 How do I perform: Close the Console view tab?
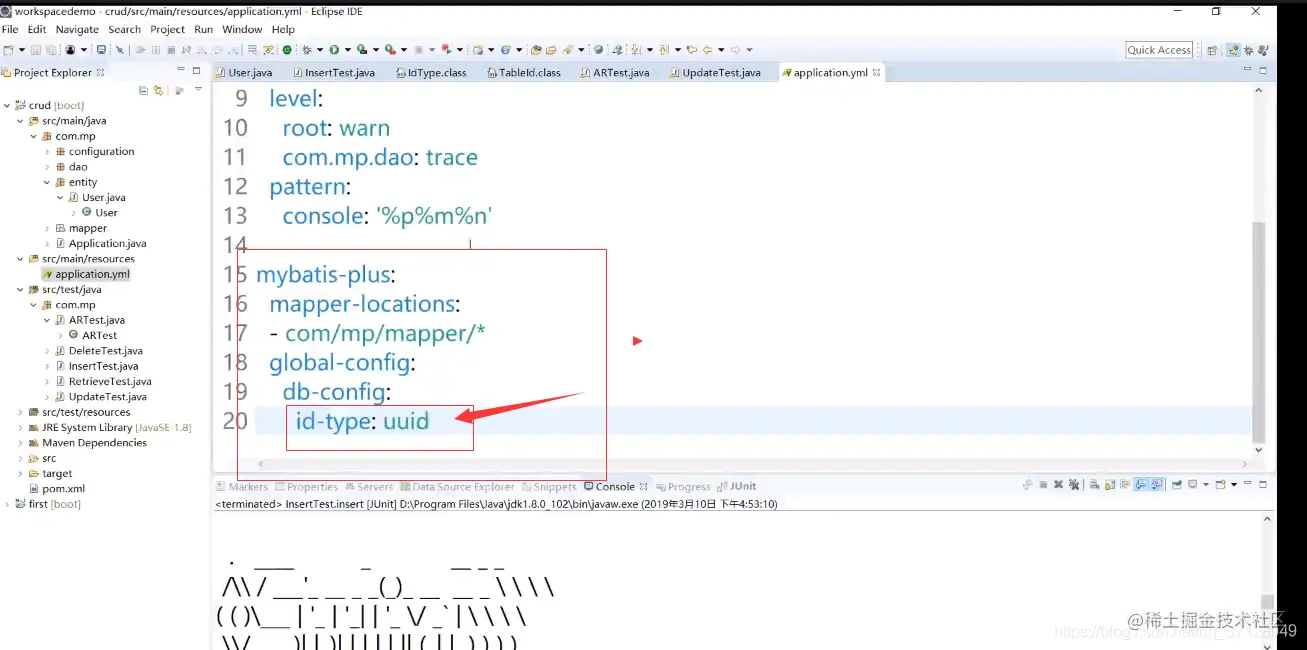click(643, 486)
